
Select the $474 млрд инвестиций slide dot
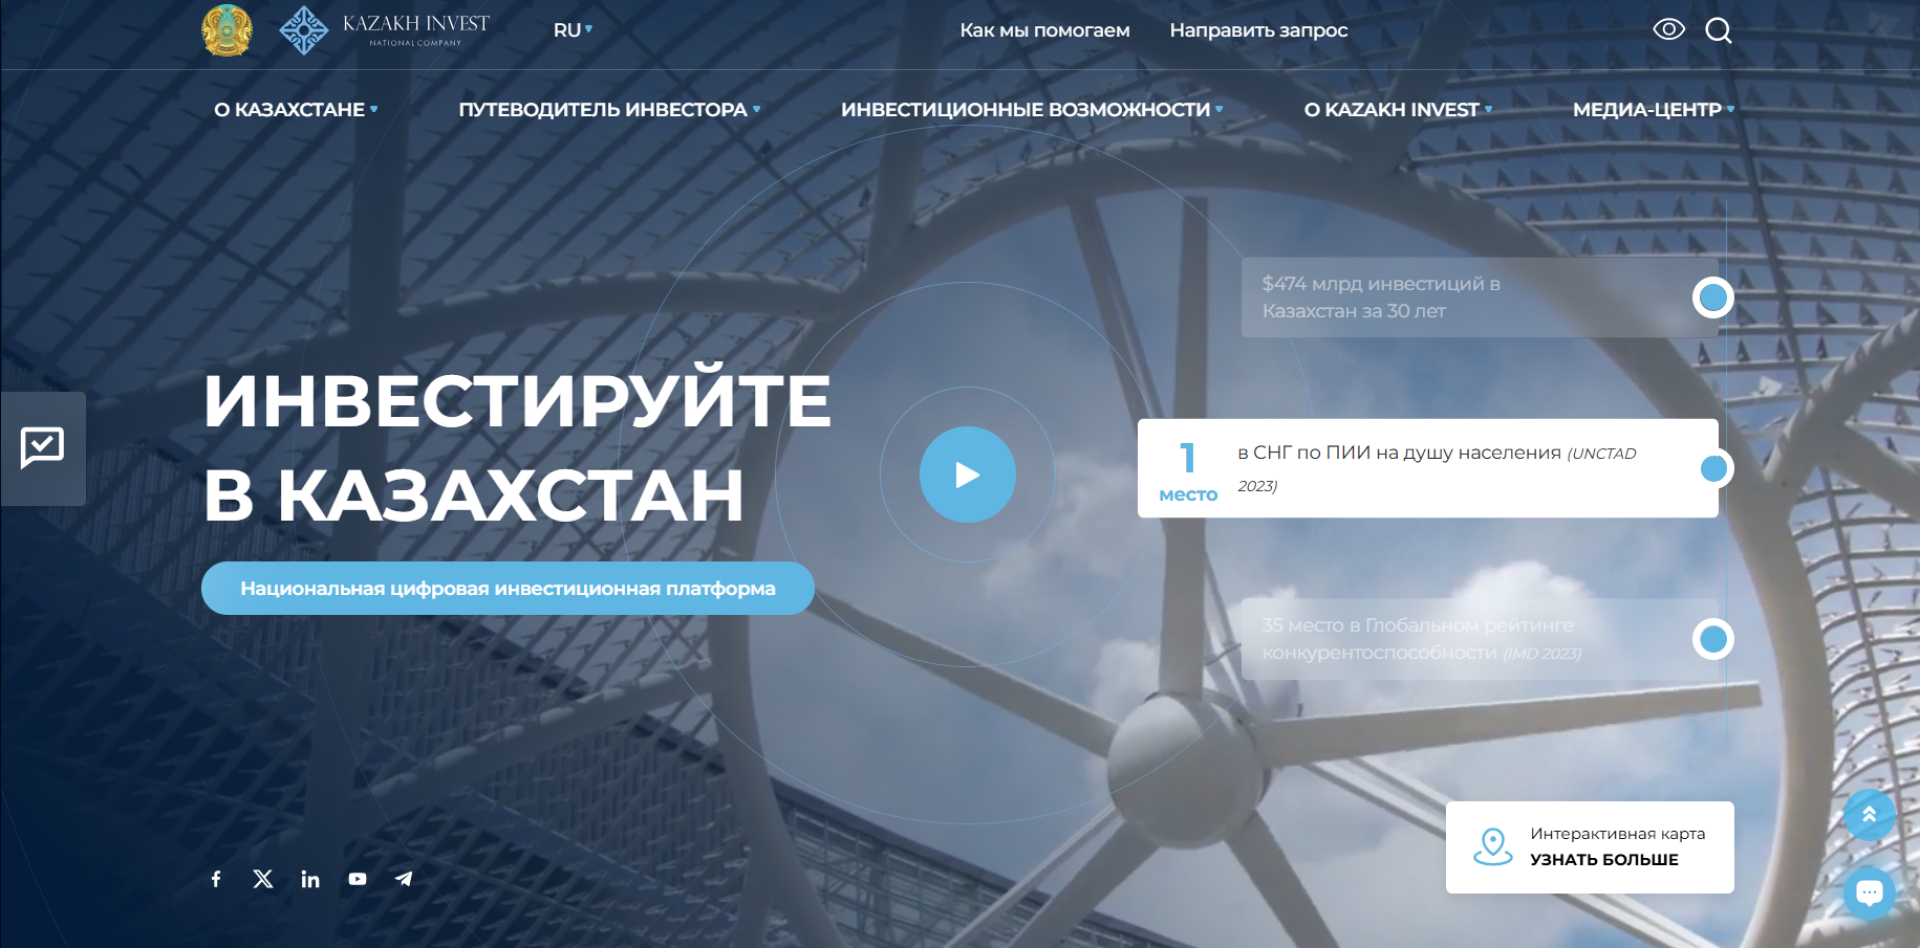tap(1713, 297)
